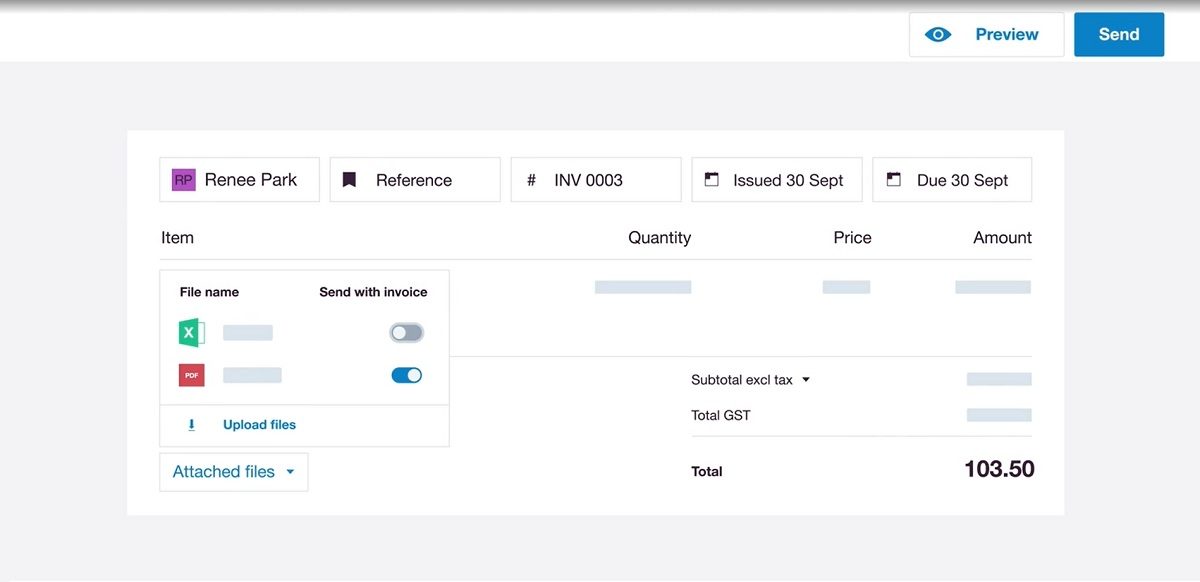Select the Item column header

coord(177,237)
